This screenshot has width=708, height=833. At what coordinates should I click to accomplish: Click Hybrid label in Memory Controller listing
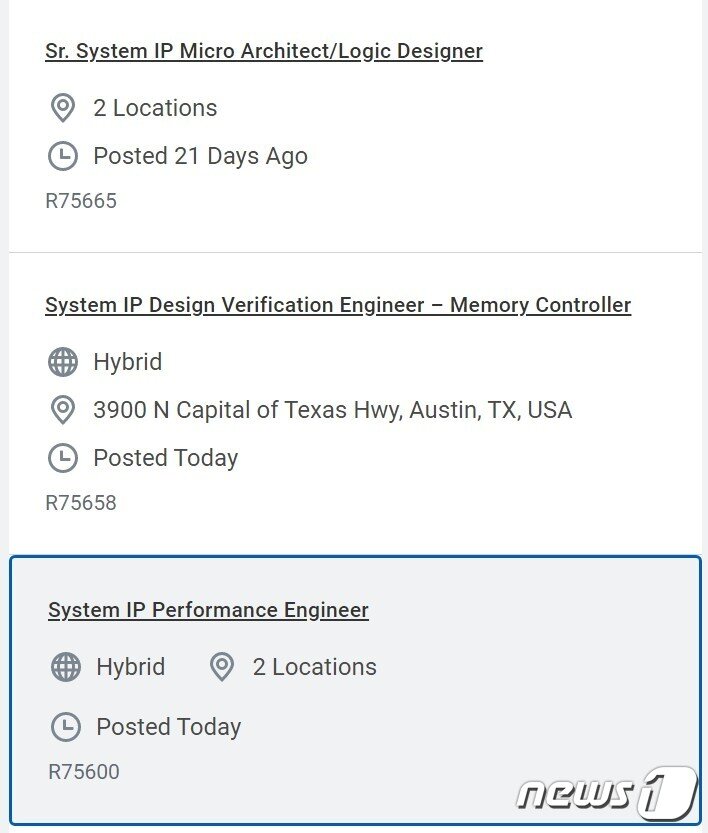pyautogui.click(x=127, y=362)
